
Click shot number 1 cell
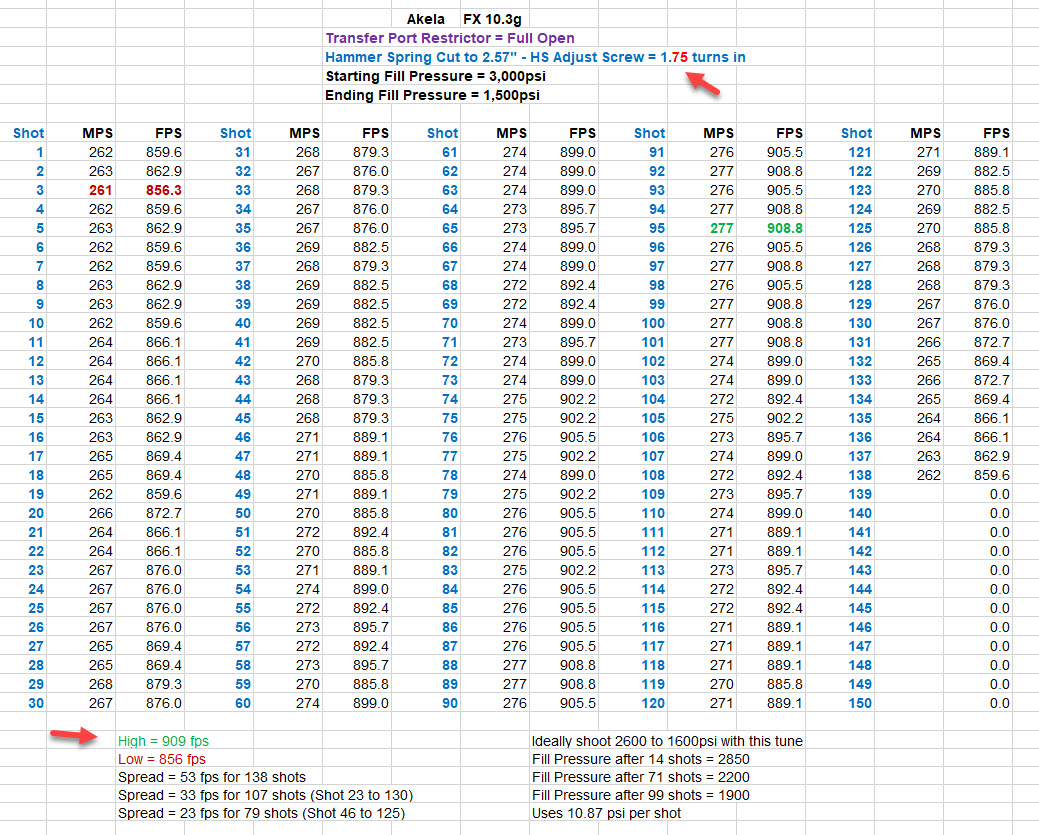click(40, 152)
